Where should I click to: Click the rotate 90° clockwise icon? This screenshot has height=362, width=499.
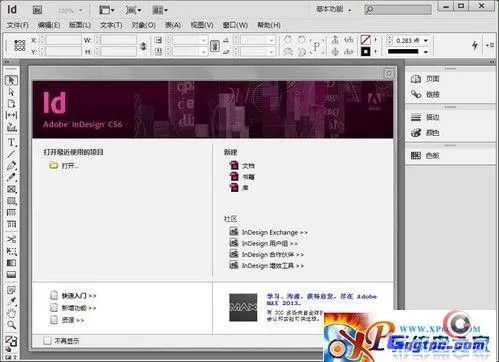288,39
